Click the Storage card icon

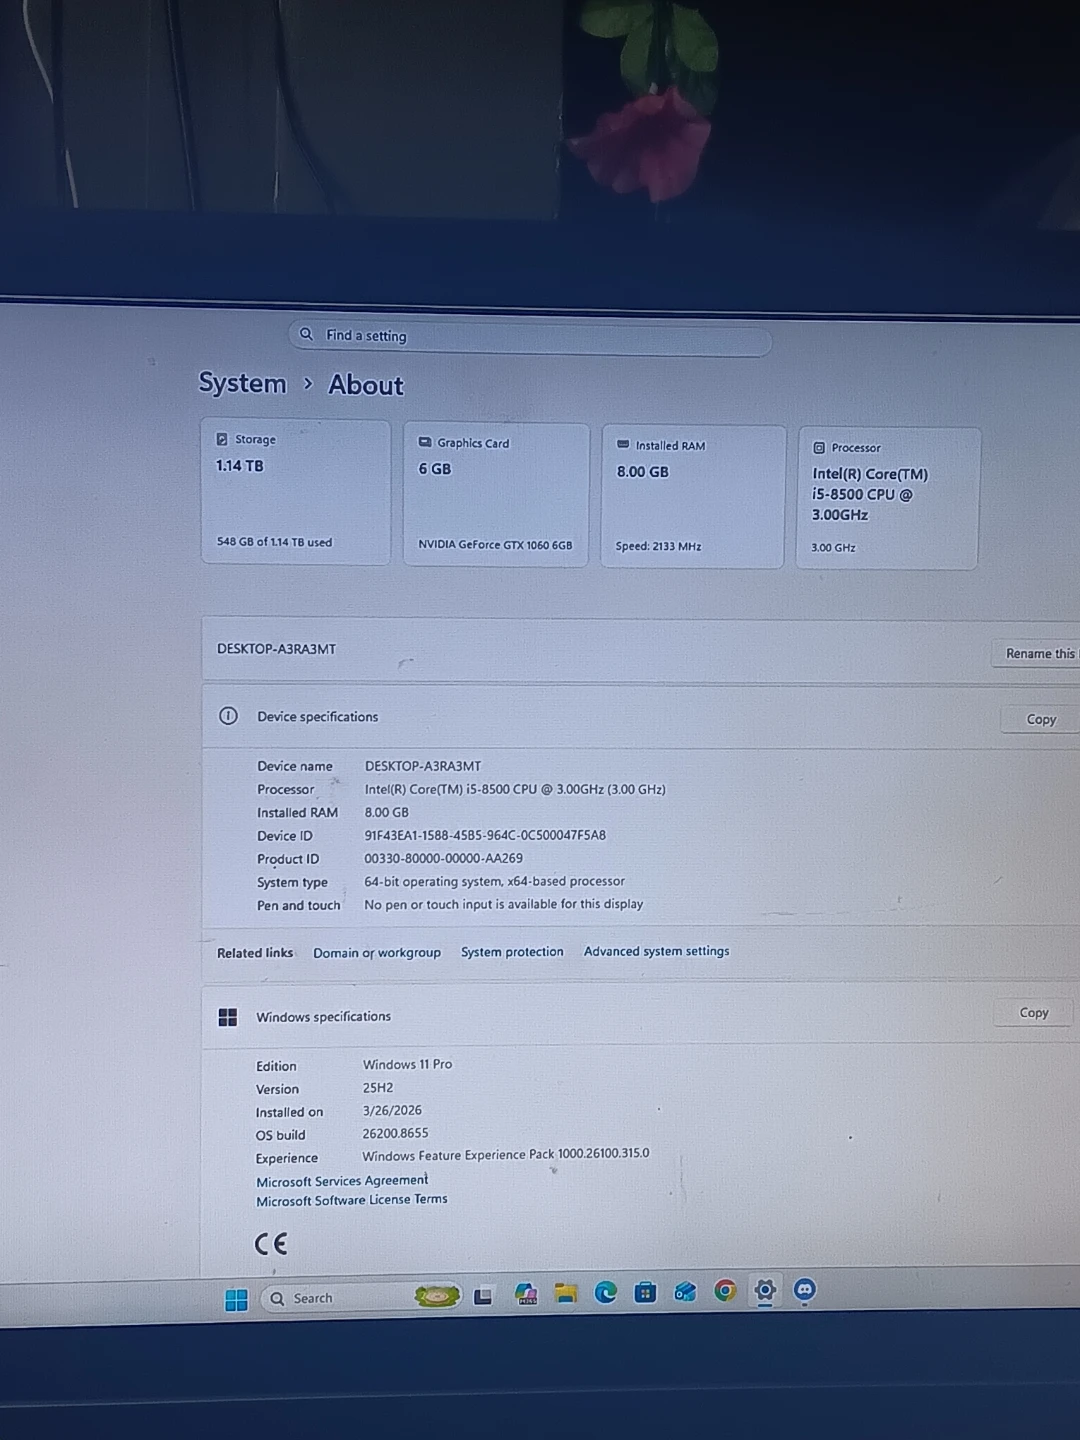pos(222,439)
